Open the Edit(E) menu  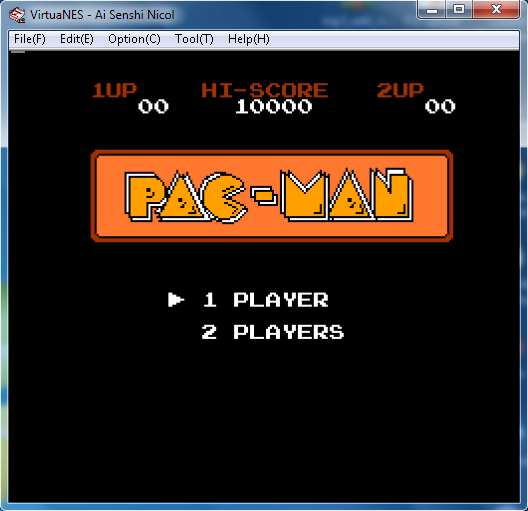77,39
